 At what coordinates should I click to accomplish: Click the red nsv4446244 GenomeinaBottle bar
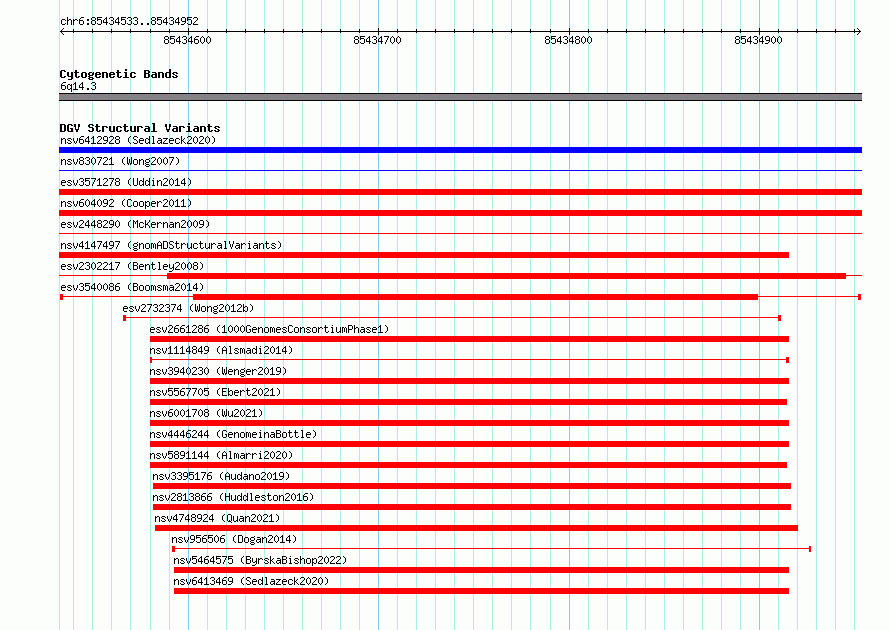click(469, 444)
